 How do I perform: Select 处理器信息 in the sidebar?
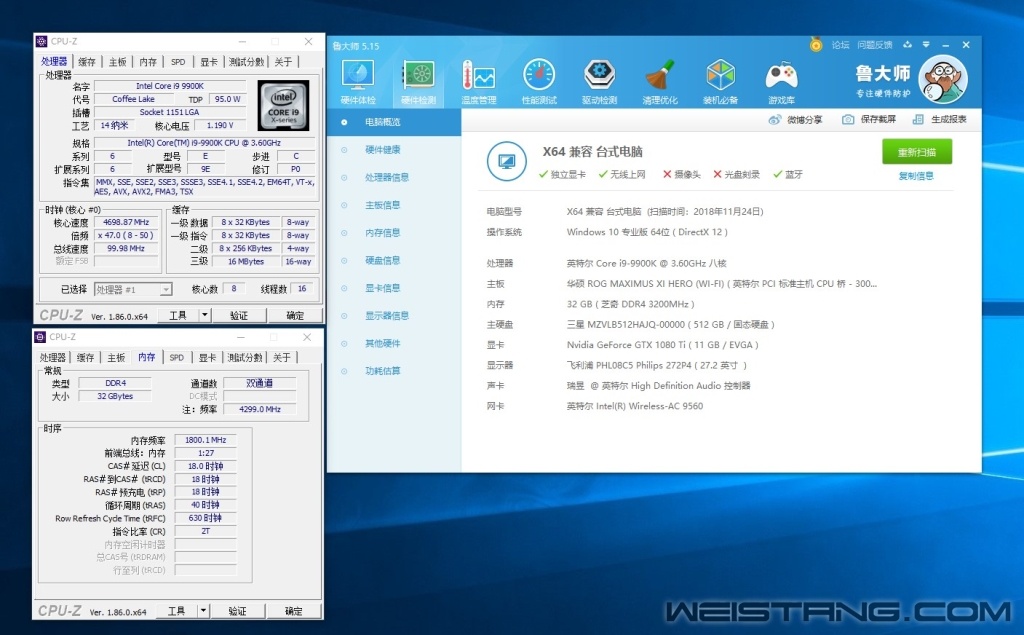click(394, 178)
